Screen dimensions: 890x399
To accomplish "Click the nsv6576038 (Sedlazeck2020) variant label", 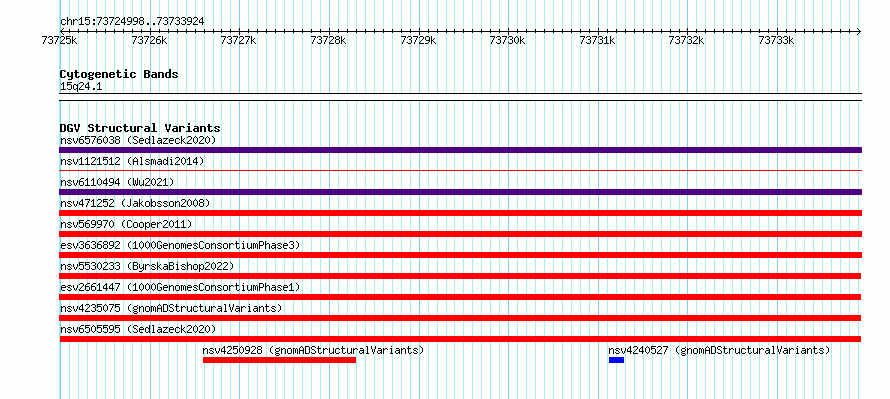I will [138, 140].
